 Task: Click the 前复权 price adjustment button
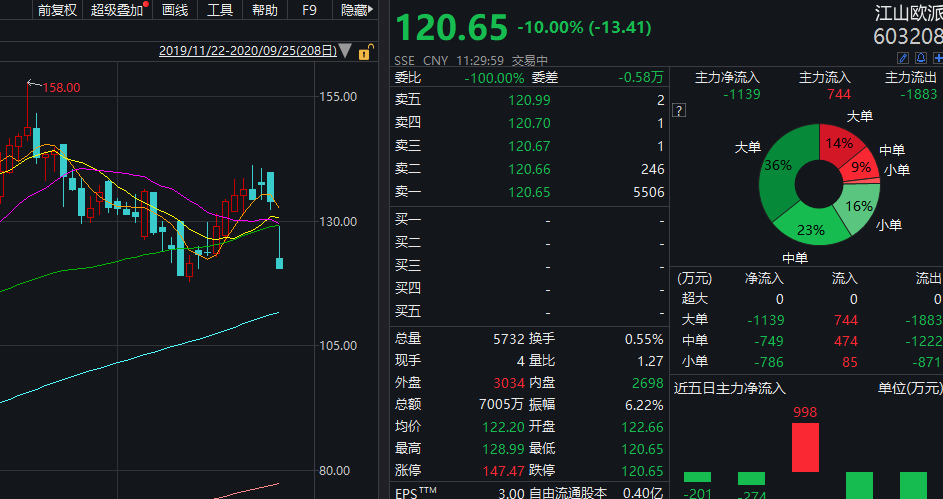(57, 10)
